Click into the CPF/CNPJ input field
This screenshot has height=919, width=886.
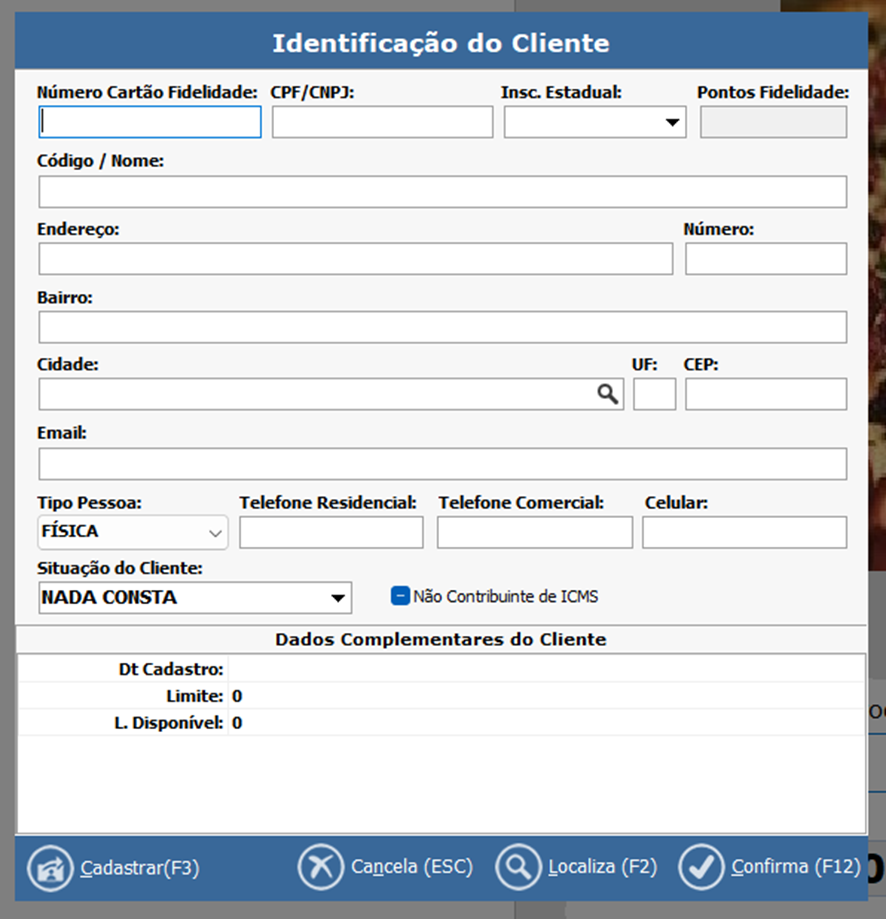click(x=382, y=122)
